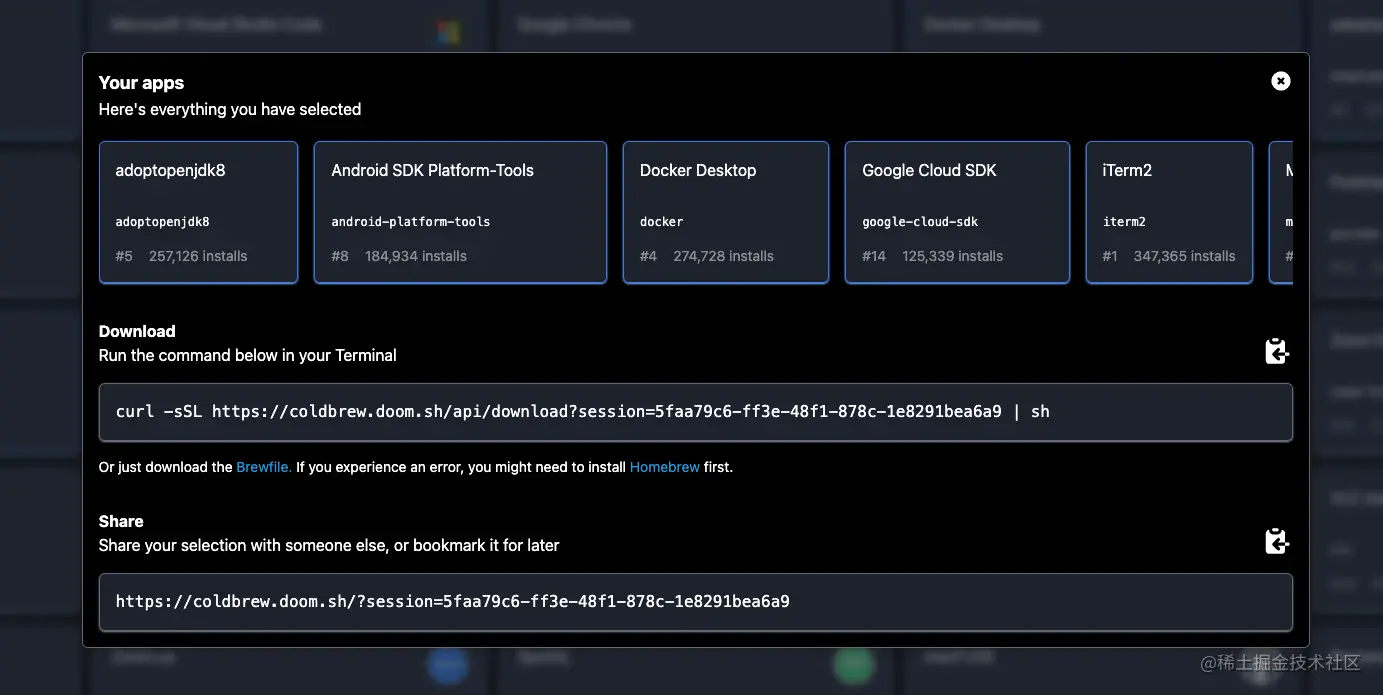The height and width of the screenshot is (695, 1383).
Task: Click the 'android-platform-tools' package name
Action: point(411,222)
